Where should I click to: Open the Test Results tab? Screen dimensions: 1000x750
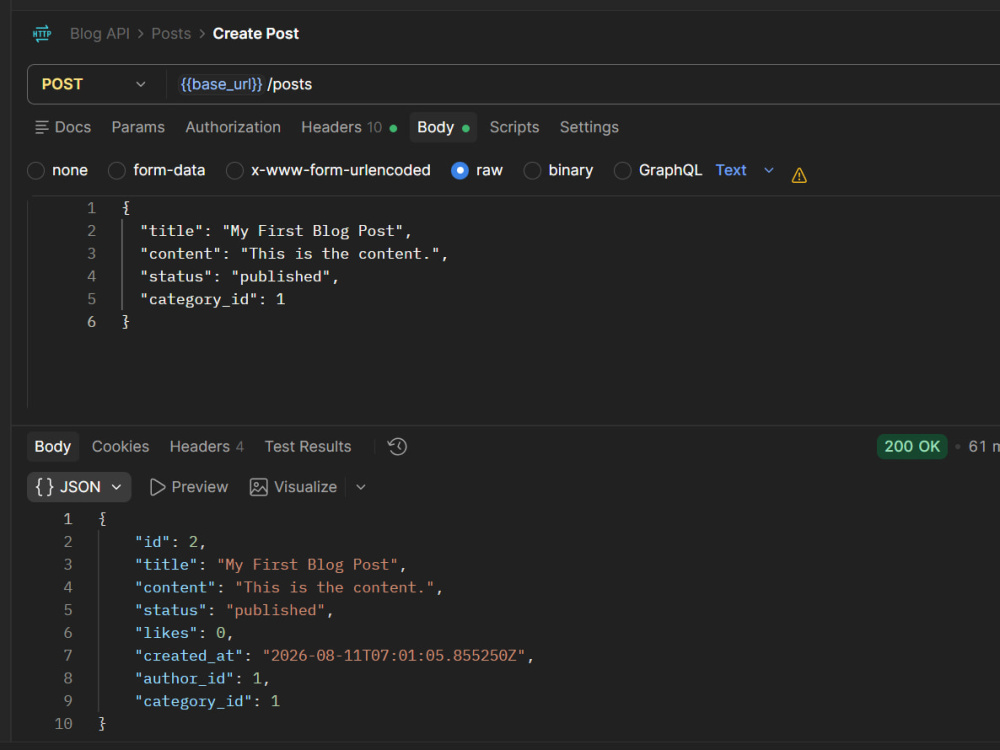click(308, 446)
